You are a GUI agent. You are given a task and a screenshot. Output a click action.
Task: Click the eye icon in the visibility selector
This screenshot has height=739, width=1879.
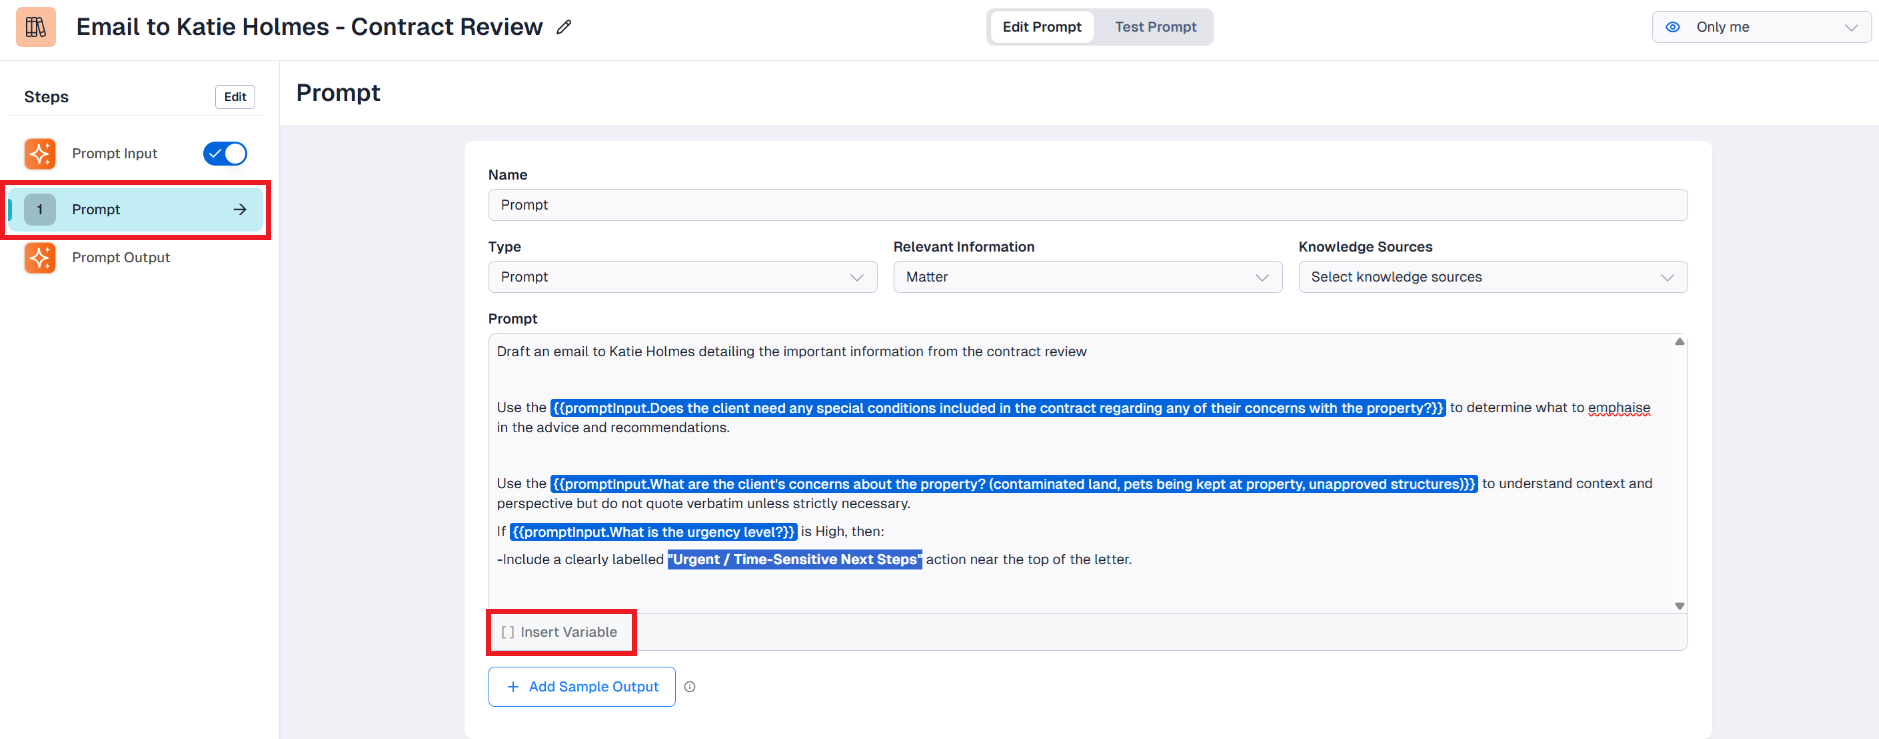pyautogui.click(x=1673, y=27)
